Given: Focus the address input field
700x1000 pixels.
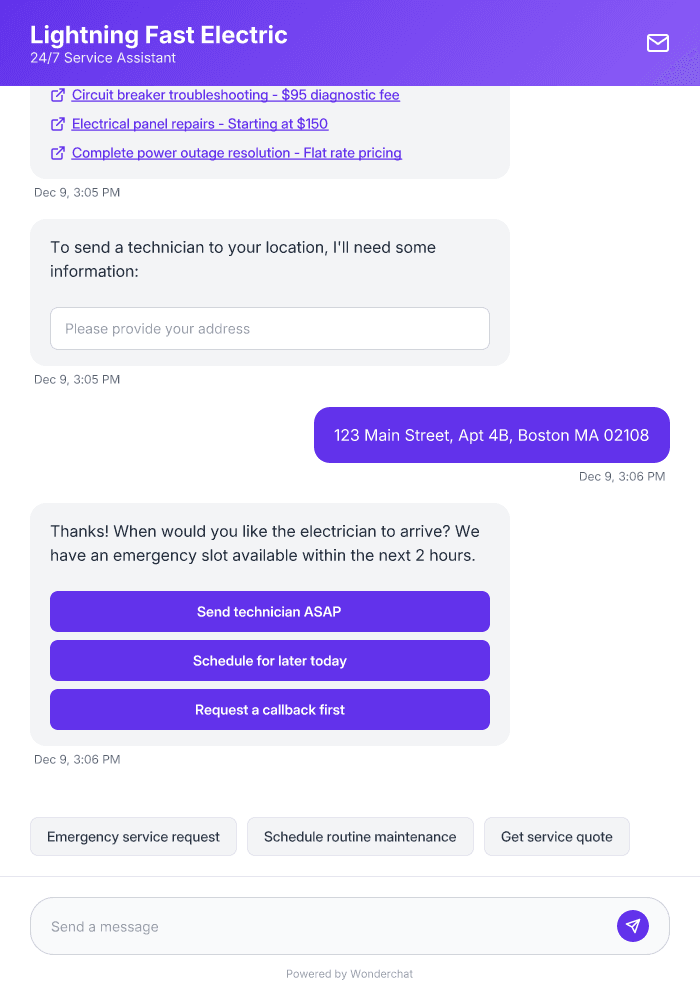Looking at the screenshot, I should (269, 328).
